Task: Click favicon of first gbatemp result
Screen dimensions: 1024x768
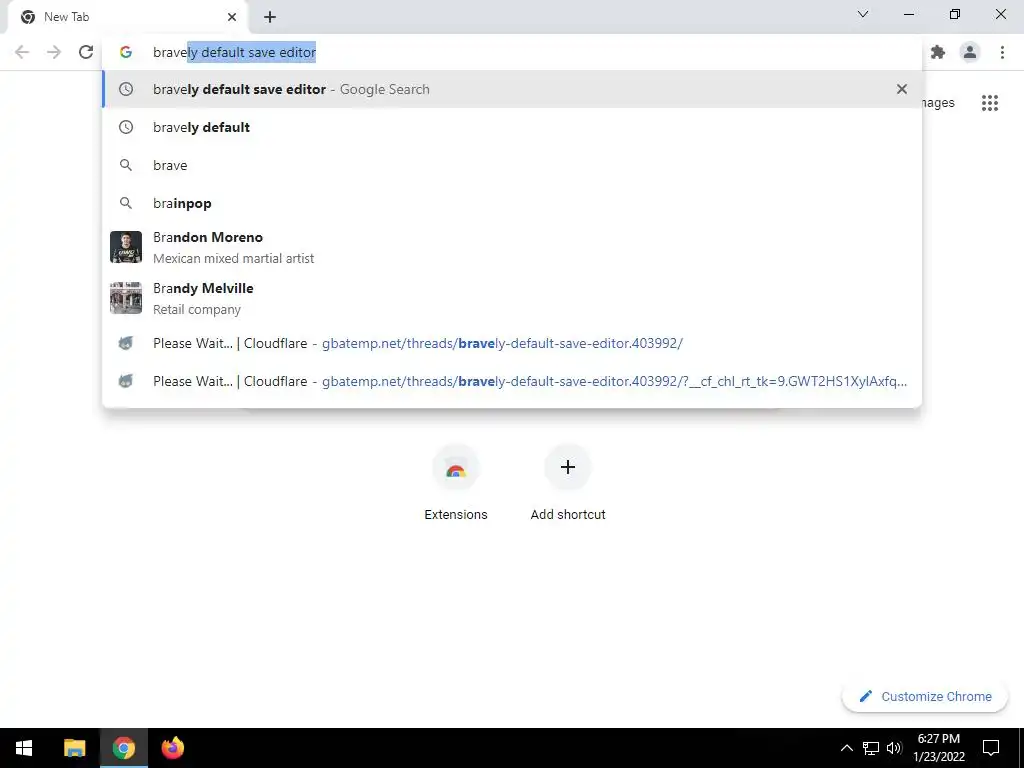Action: coord(126,344)
